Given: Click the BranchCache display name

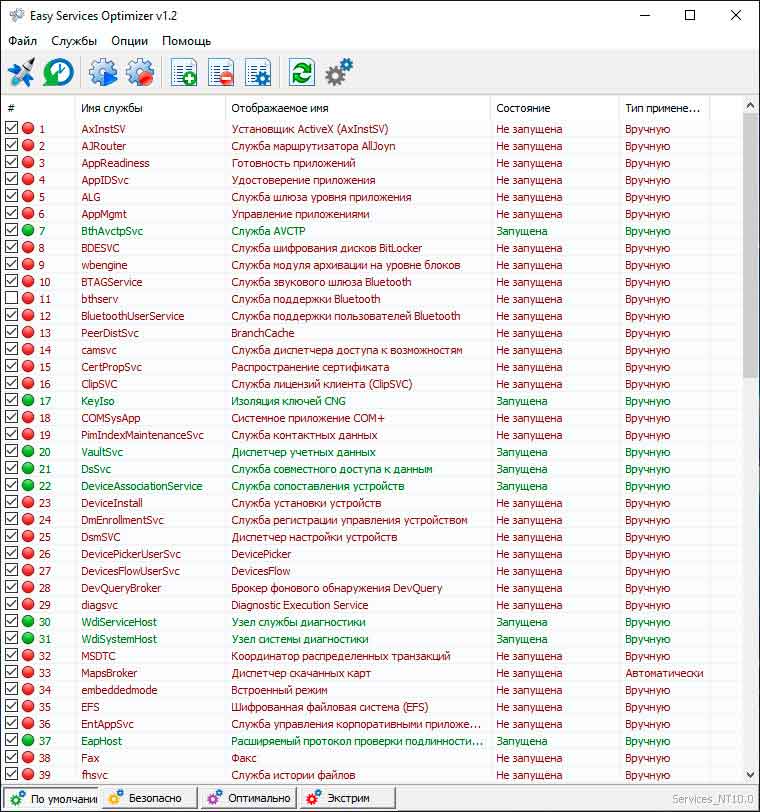Looking at the screenshot, I should (262, 333).
